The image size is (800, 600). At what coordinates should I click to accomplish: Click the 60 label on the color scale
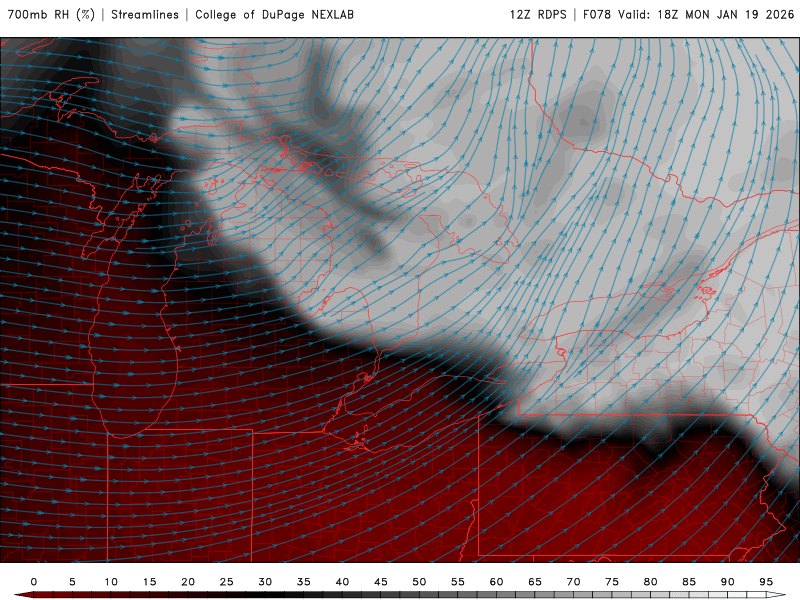[496, 582]
